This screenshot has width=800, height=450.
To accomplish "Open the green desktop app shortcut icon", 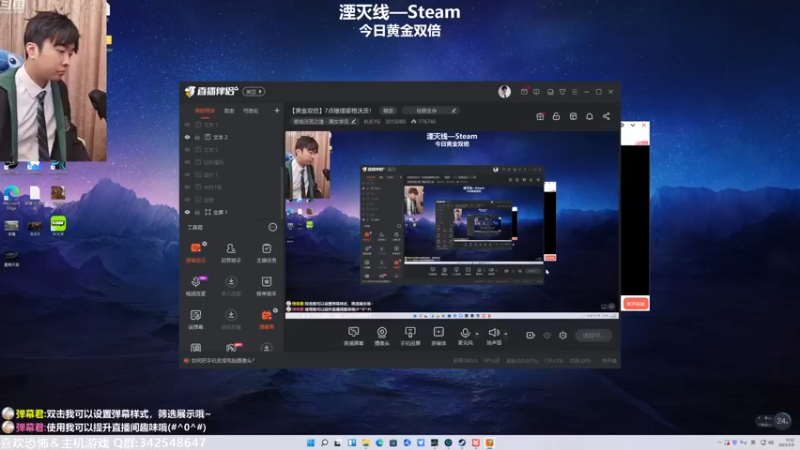I will point(58,226).
